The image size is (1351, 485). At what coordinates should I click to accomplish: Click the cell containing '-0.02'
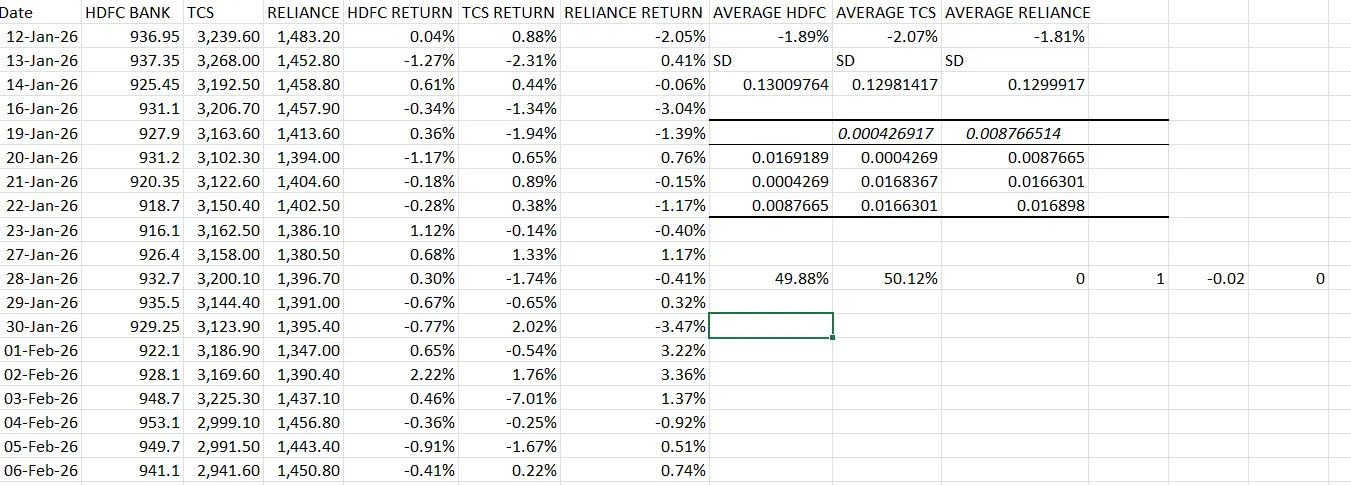pos(1210,278)
